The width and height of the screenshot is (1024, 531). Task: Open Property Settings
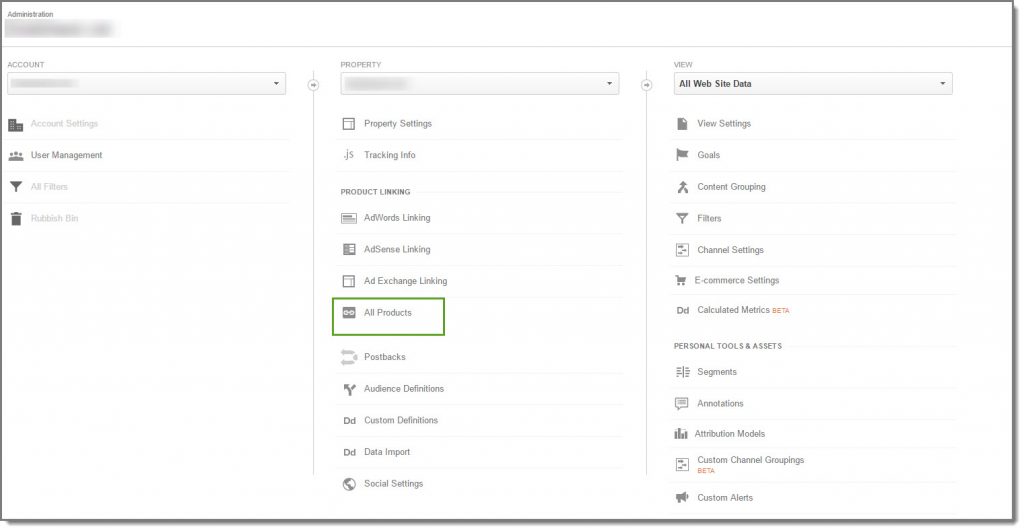tap(398, 124)
